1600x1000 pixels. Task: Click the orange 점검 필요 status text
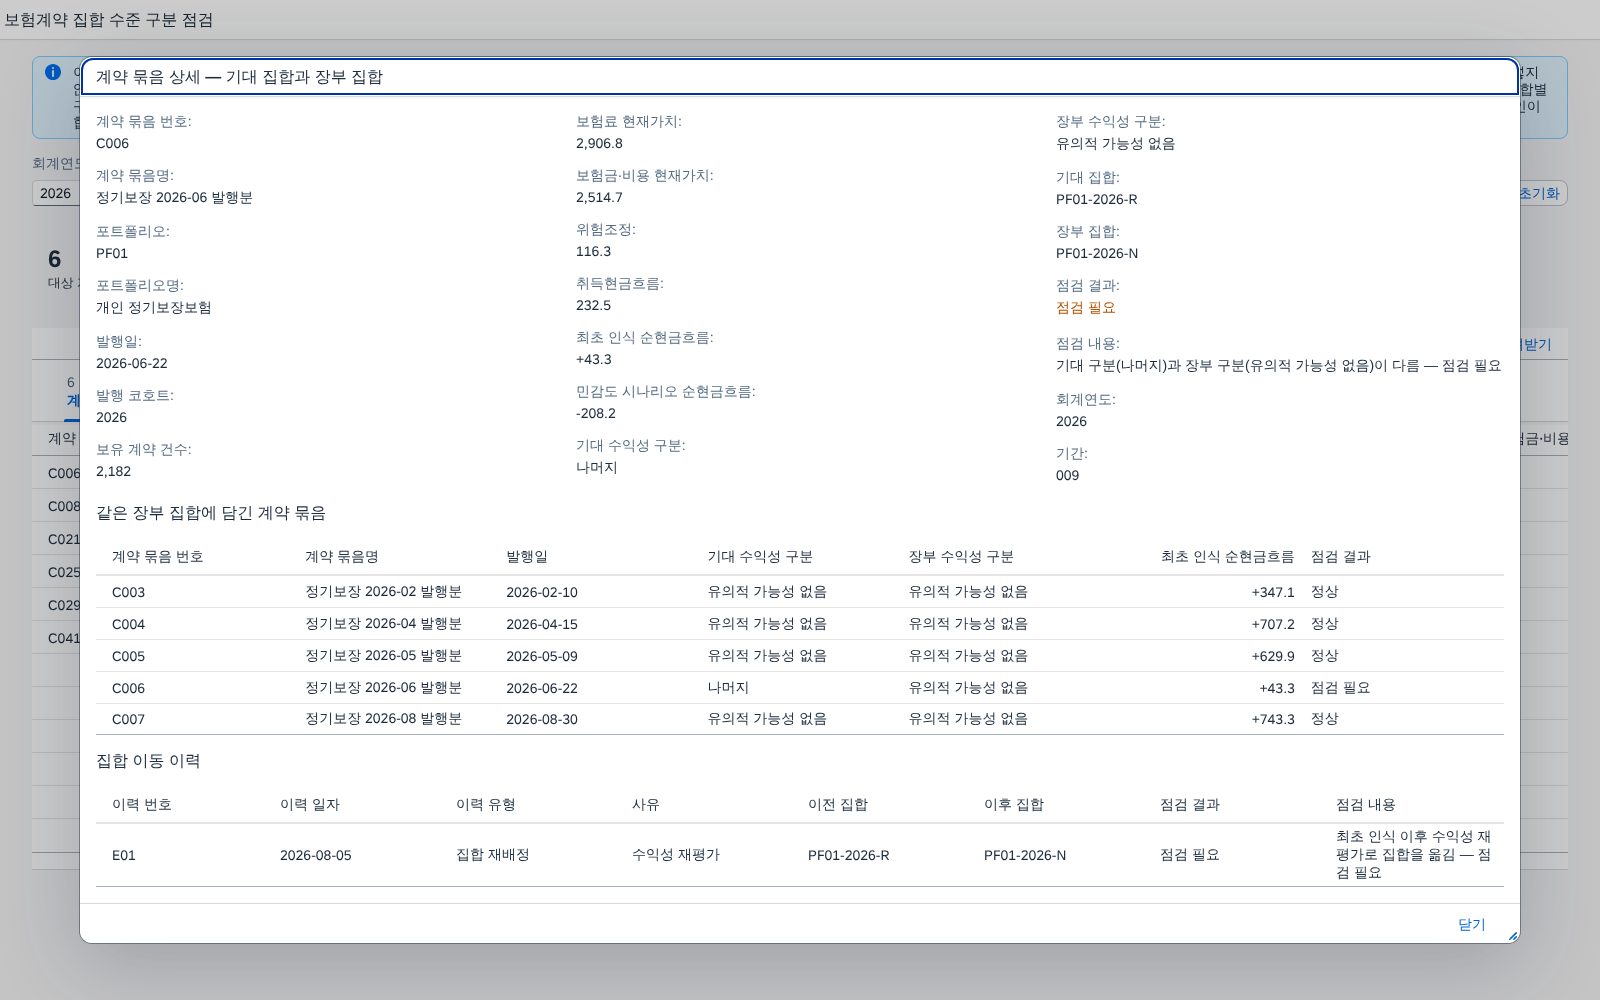[1085, 308]
